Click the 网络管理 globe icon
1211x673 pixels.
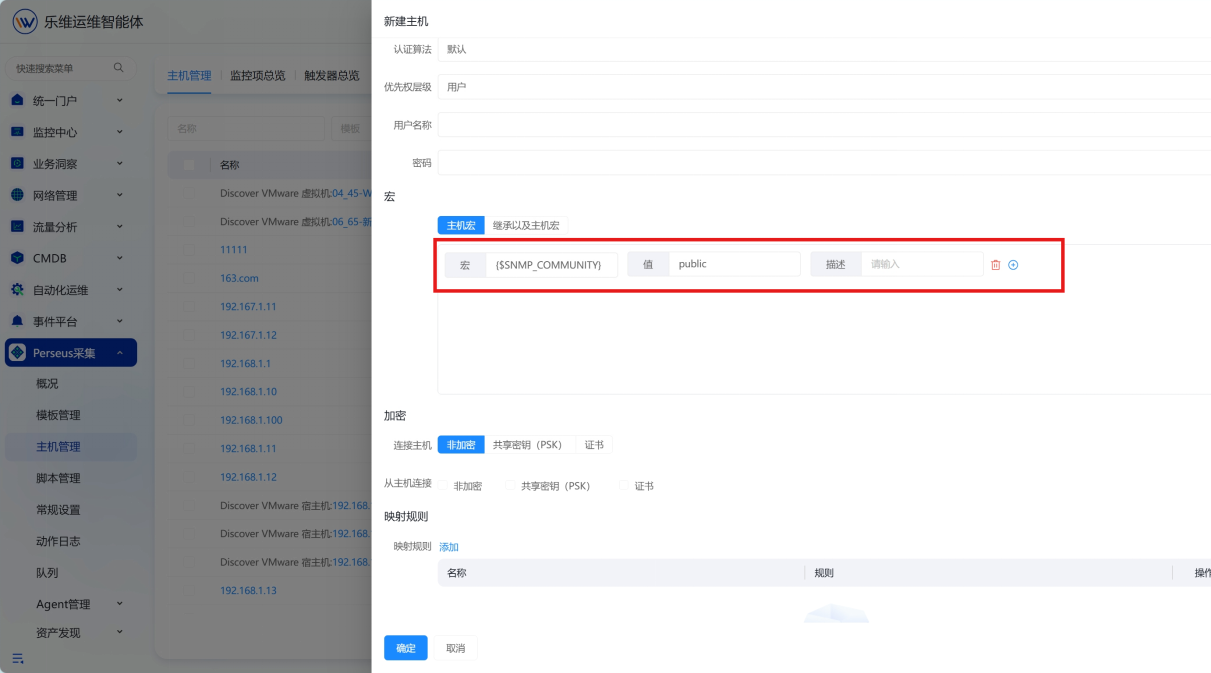[17, 195]
